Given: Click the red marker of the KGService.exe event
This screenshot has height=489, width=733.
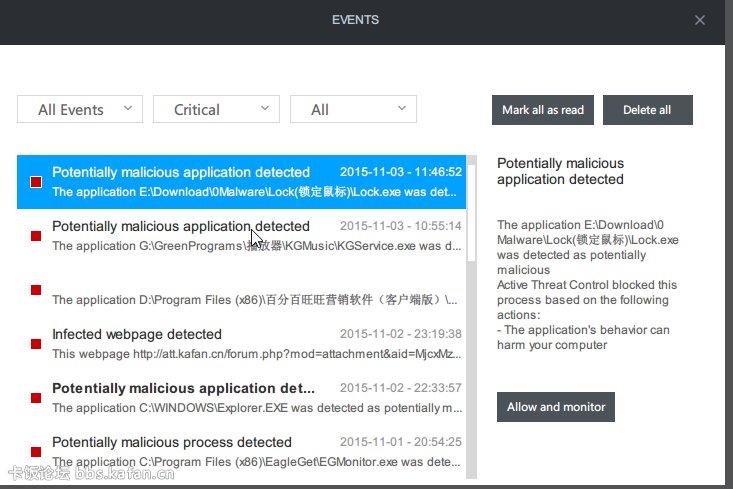Looking at the screenshot, I should 36,236.
